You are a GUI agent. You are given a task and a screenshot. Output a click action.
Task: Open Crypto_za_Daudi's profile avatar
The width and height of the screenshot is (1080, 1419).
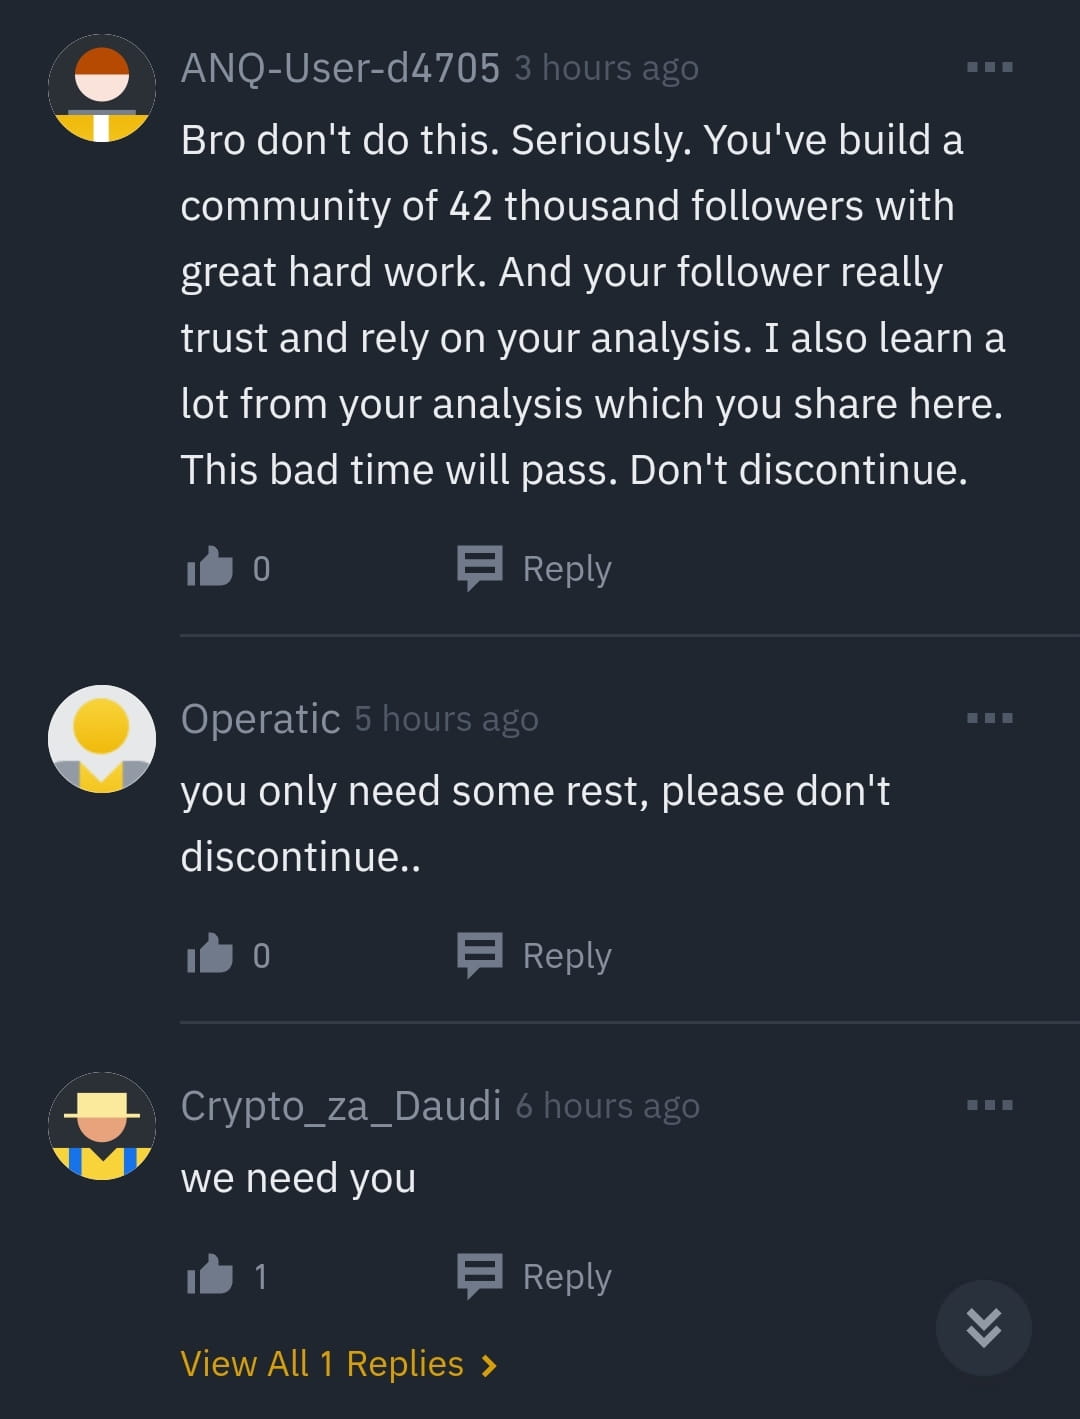102,1126
